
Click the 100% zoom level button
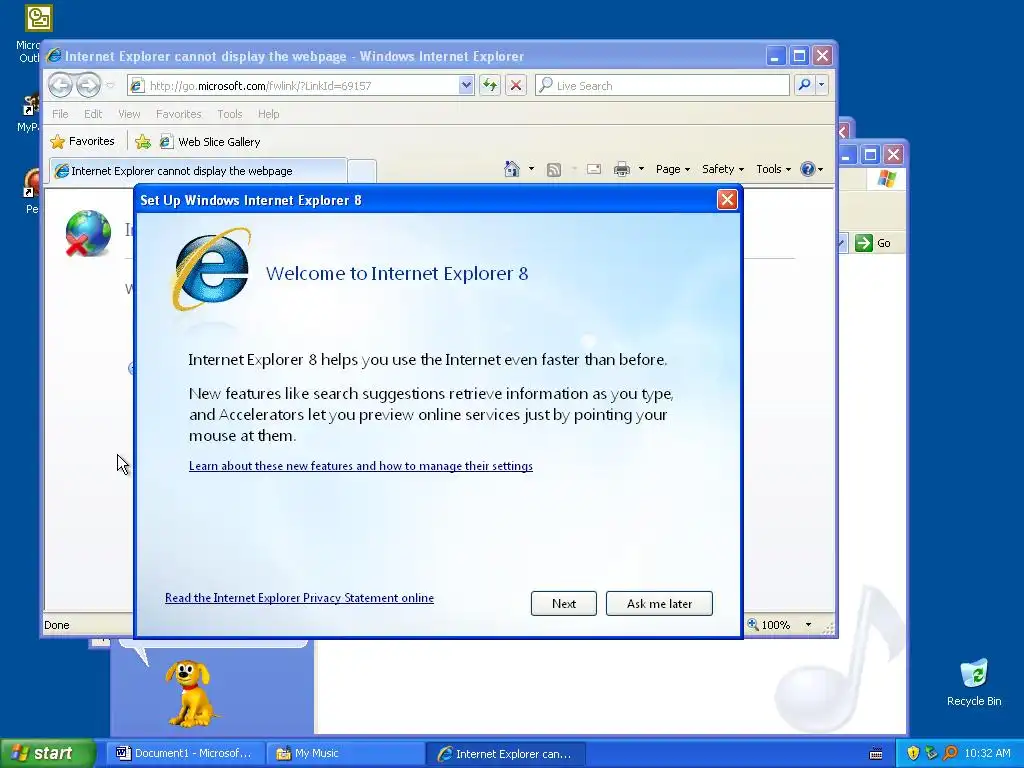pyautogui.click(x=769, y=624)
